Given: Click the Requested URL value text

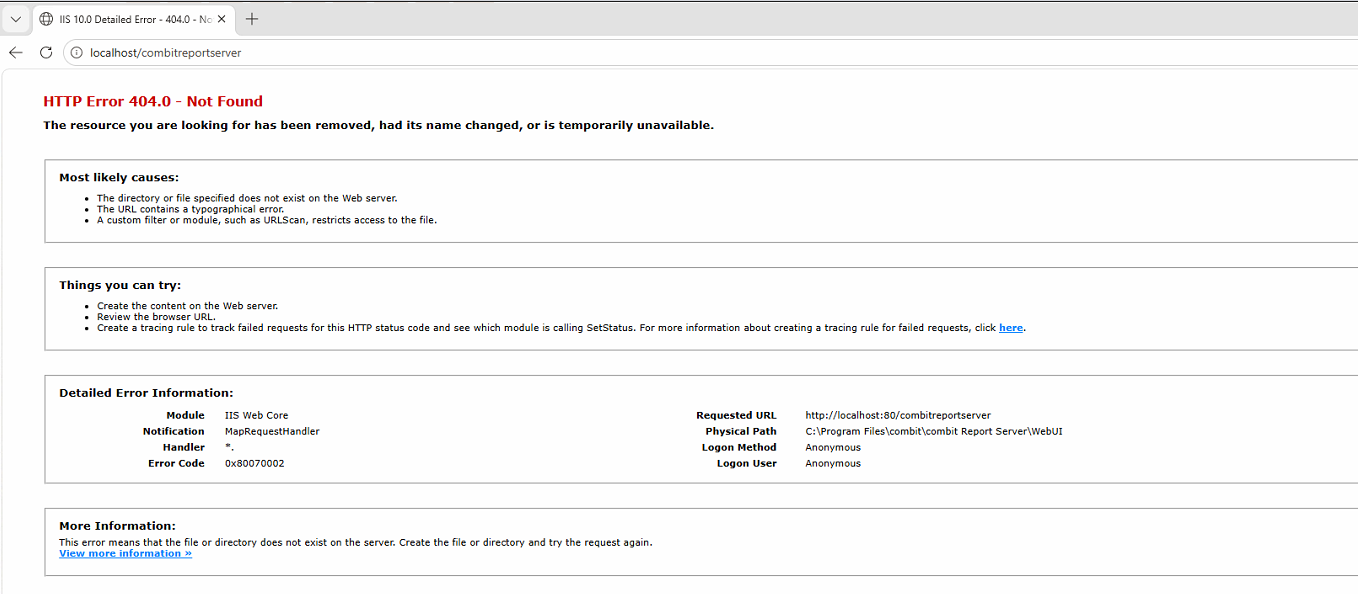Looking at the screenshot, I should [x=897, y=416].
